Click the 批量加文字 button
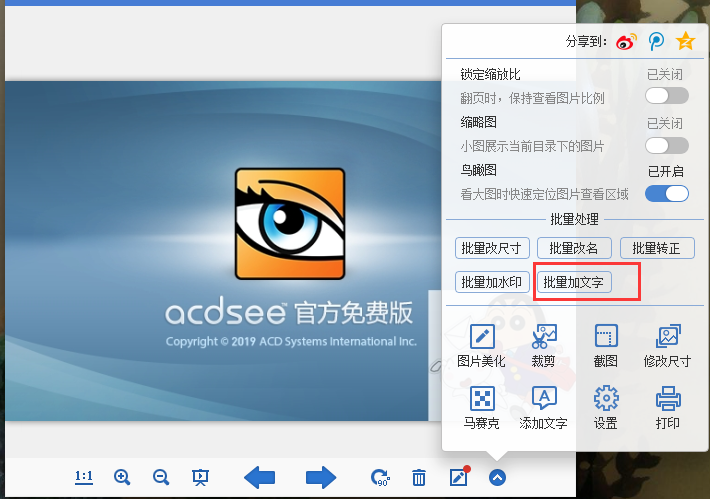The image size is (710, 499). coord(574,282)
